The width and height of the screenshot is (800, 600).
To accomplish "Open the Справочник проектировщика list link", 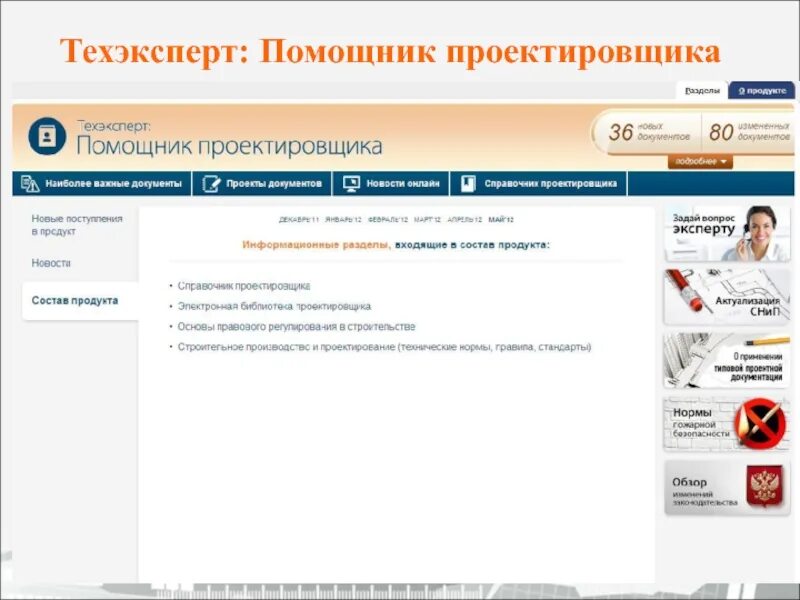I will click(244, 286).
